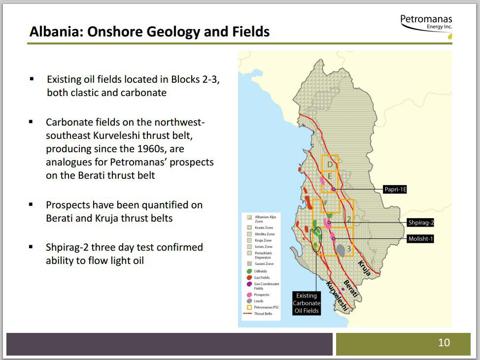Click block D on the map
Viewport: 480px width, 360px height.
click(x=330, y=164)
